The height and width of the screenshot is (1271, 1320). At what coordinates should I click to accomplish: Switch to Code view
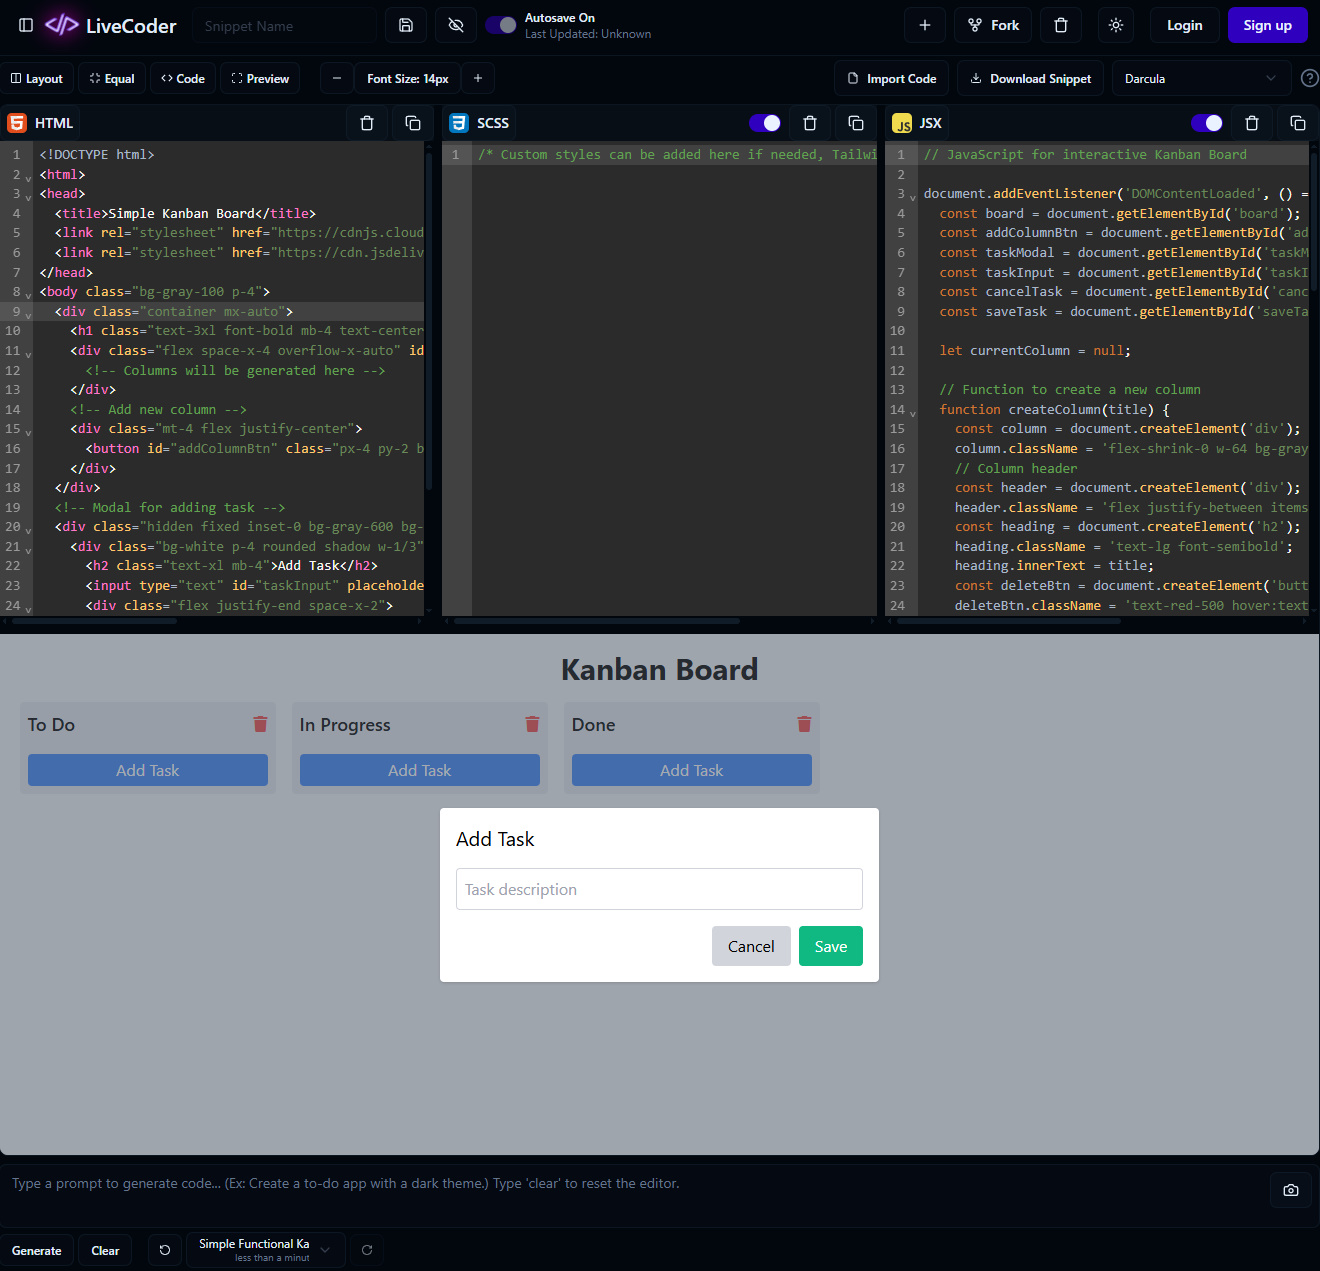(x=183, y=78)
